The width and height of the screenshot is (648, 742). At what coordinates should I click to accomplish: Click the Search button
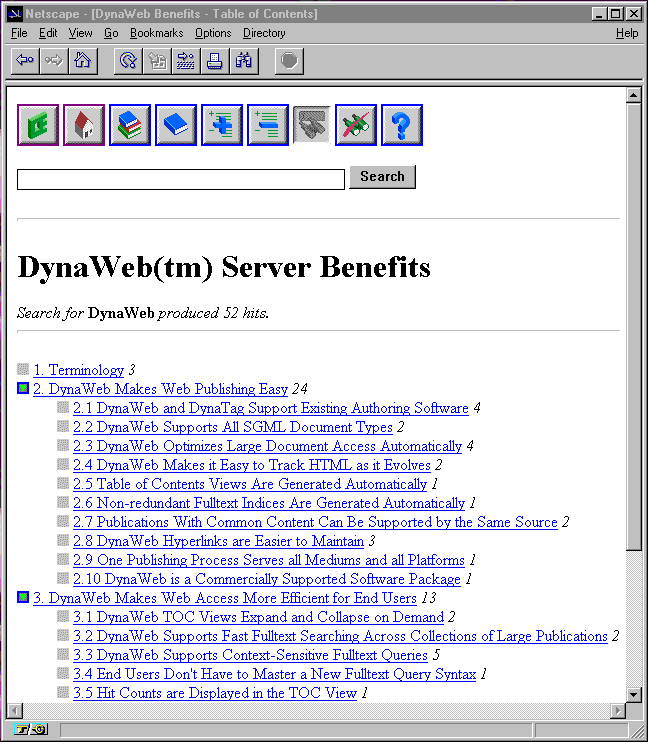382,177
